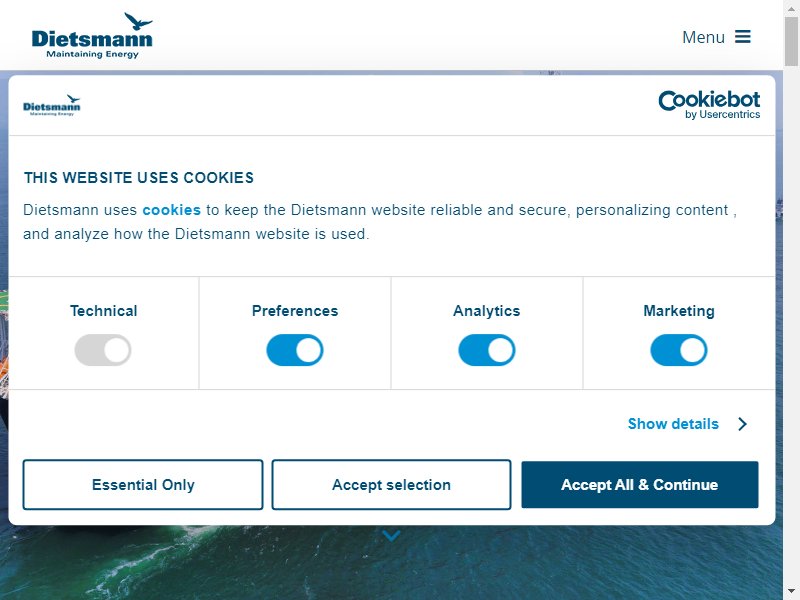Disable the Preferences cookies switch

point(295,350)
